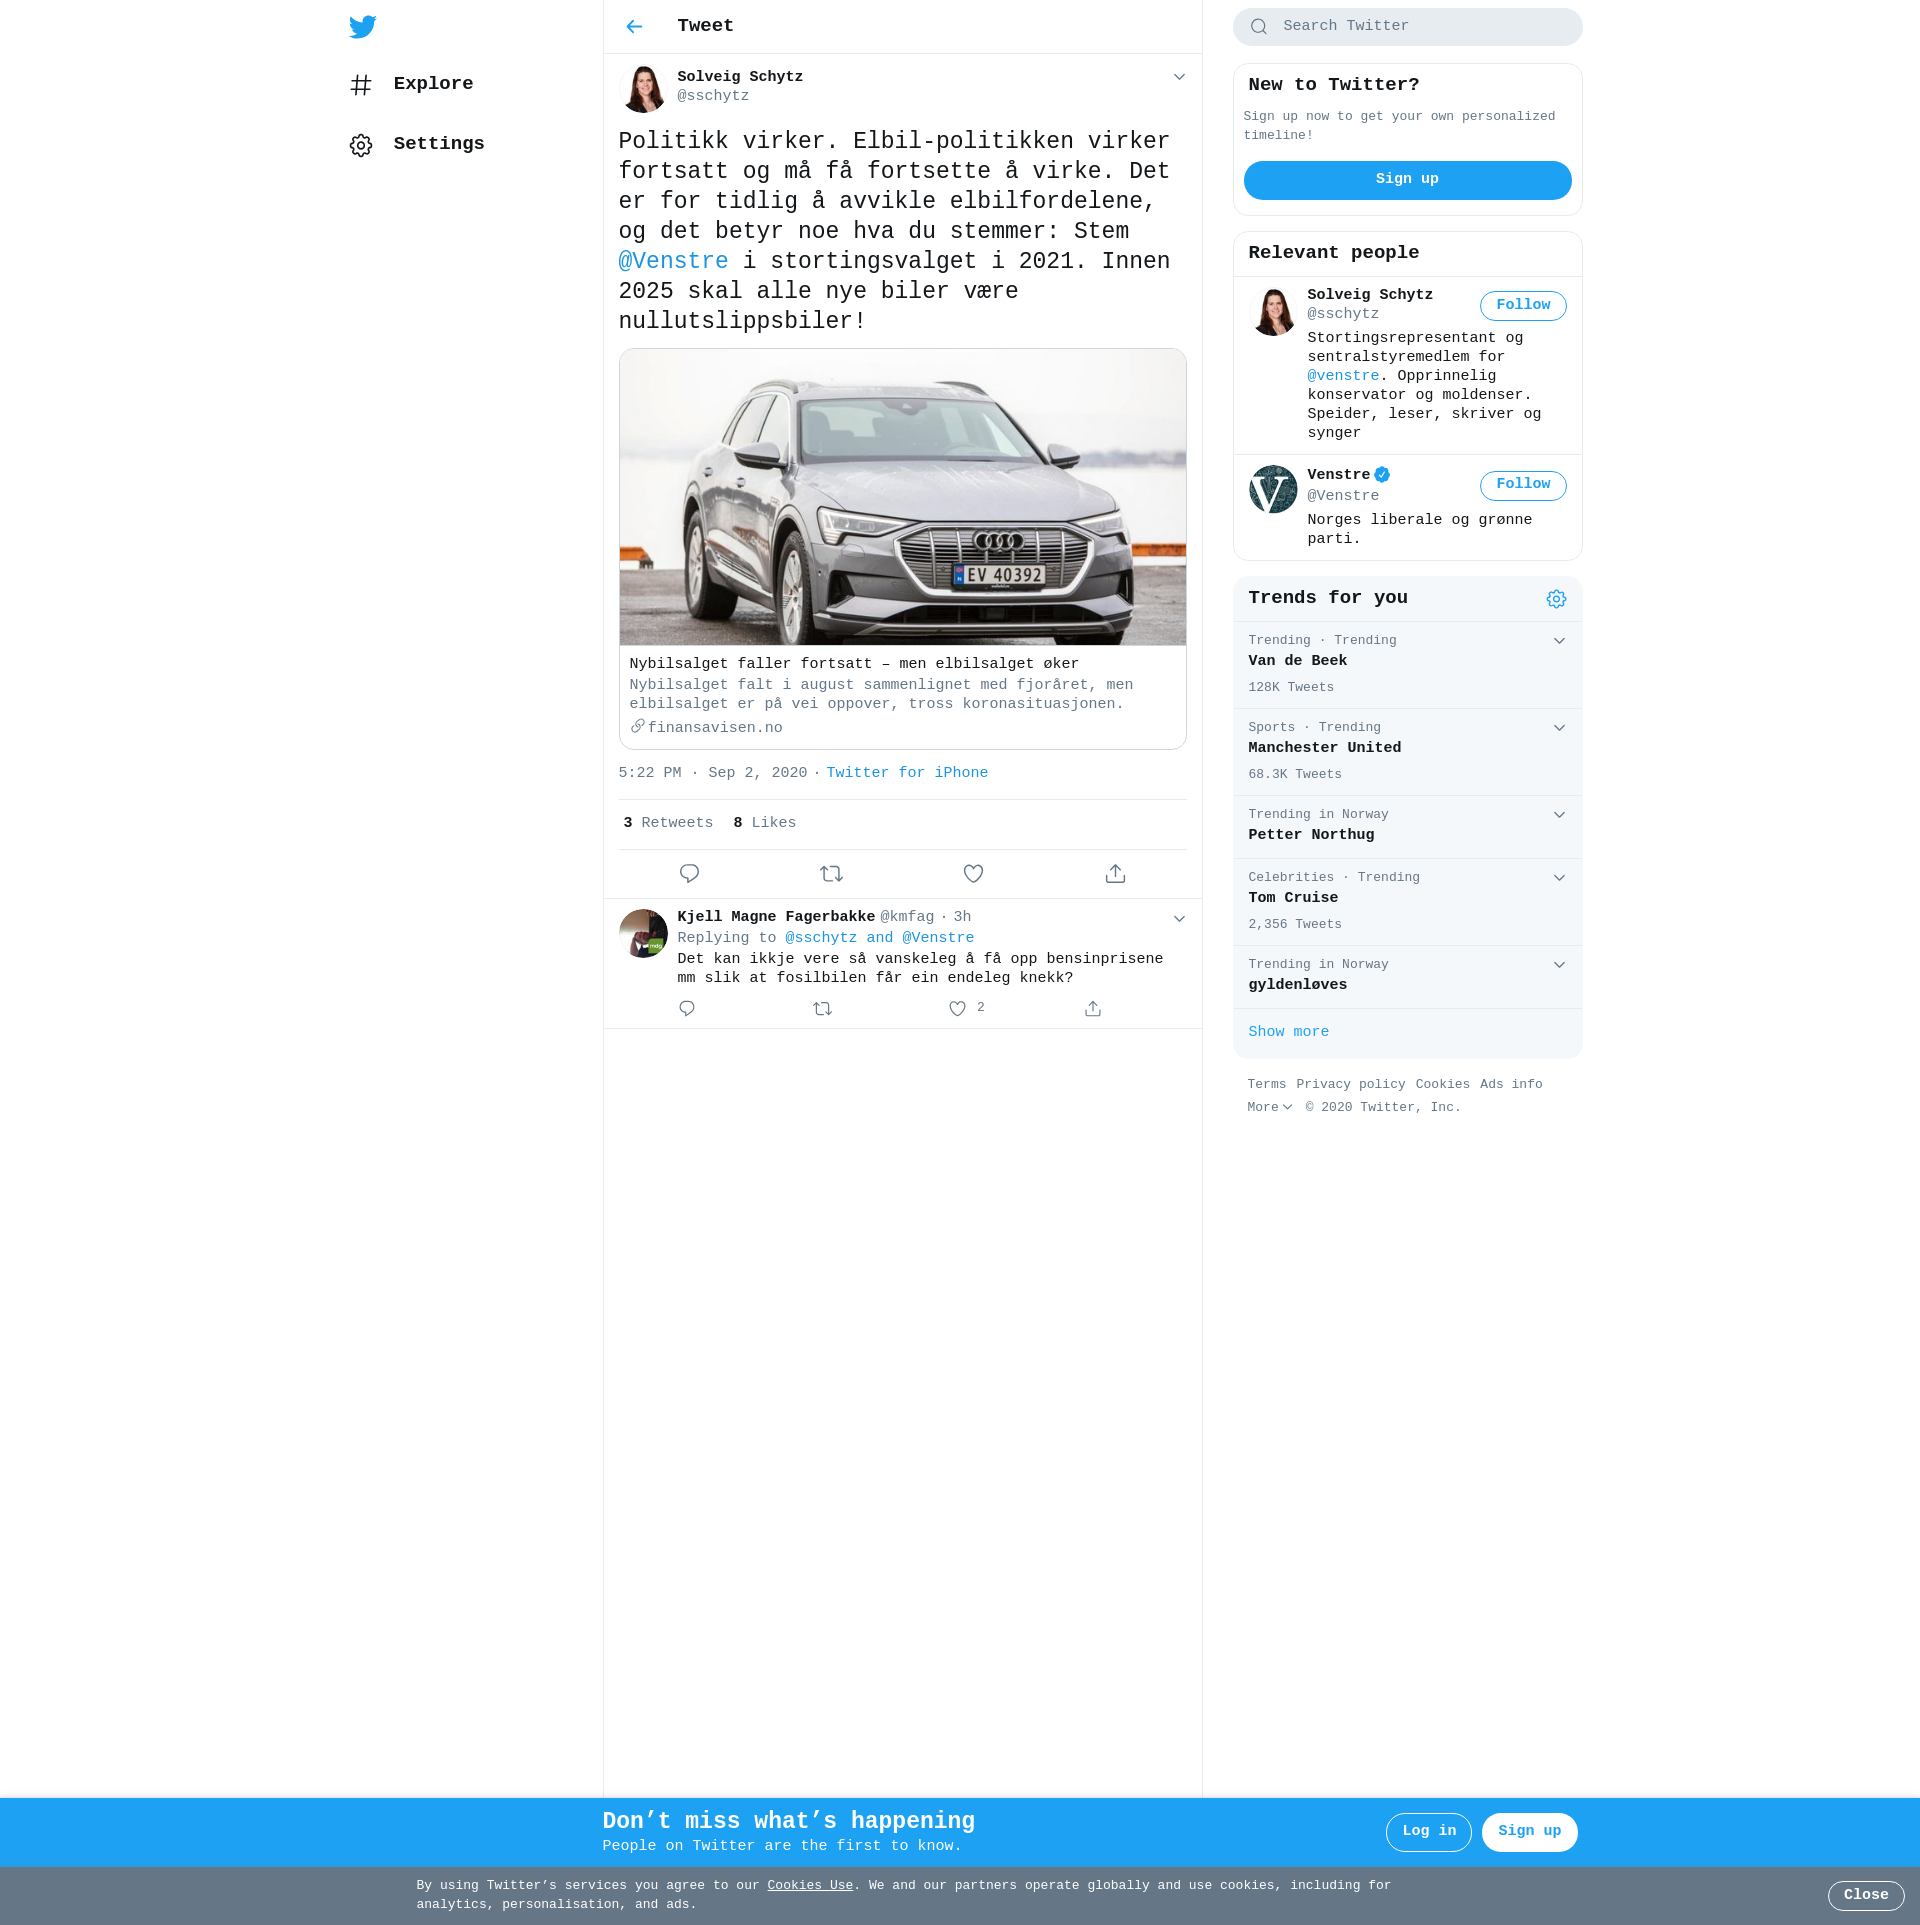
Task: Open Privacy policy footer link
Action: (1350, 1085)
